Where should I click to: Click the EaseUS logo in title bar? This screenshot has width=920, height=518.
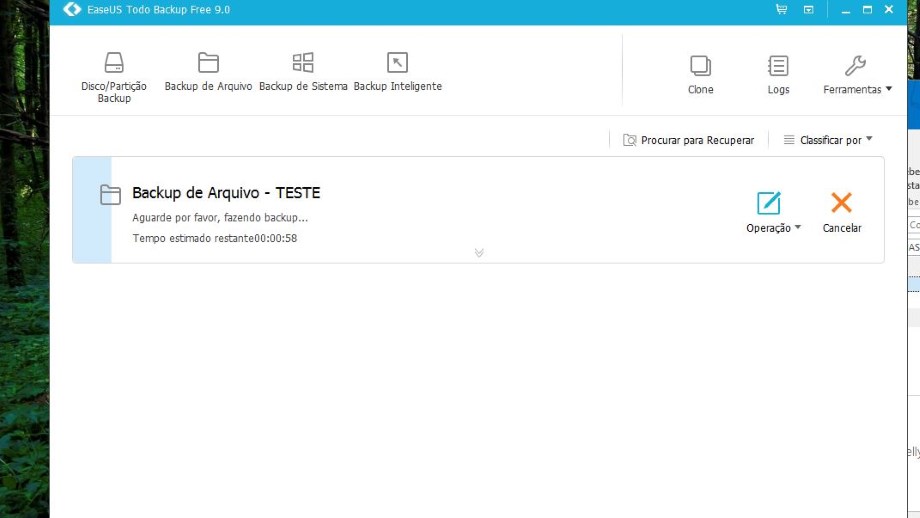pos(72,10)
